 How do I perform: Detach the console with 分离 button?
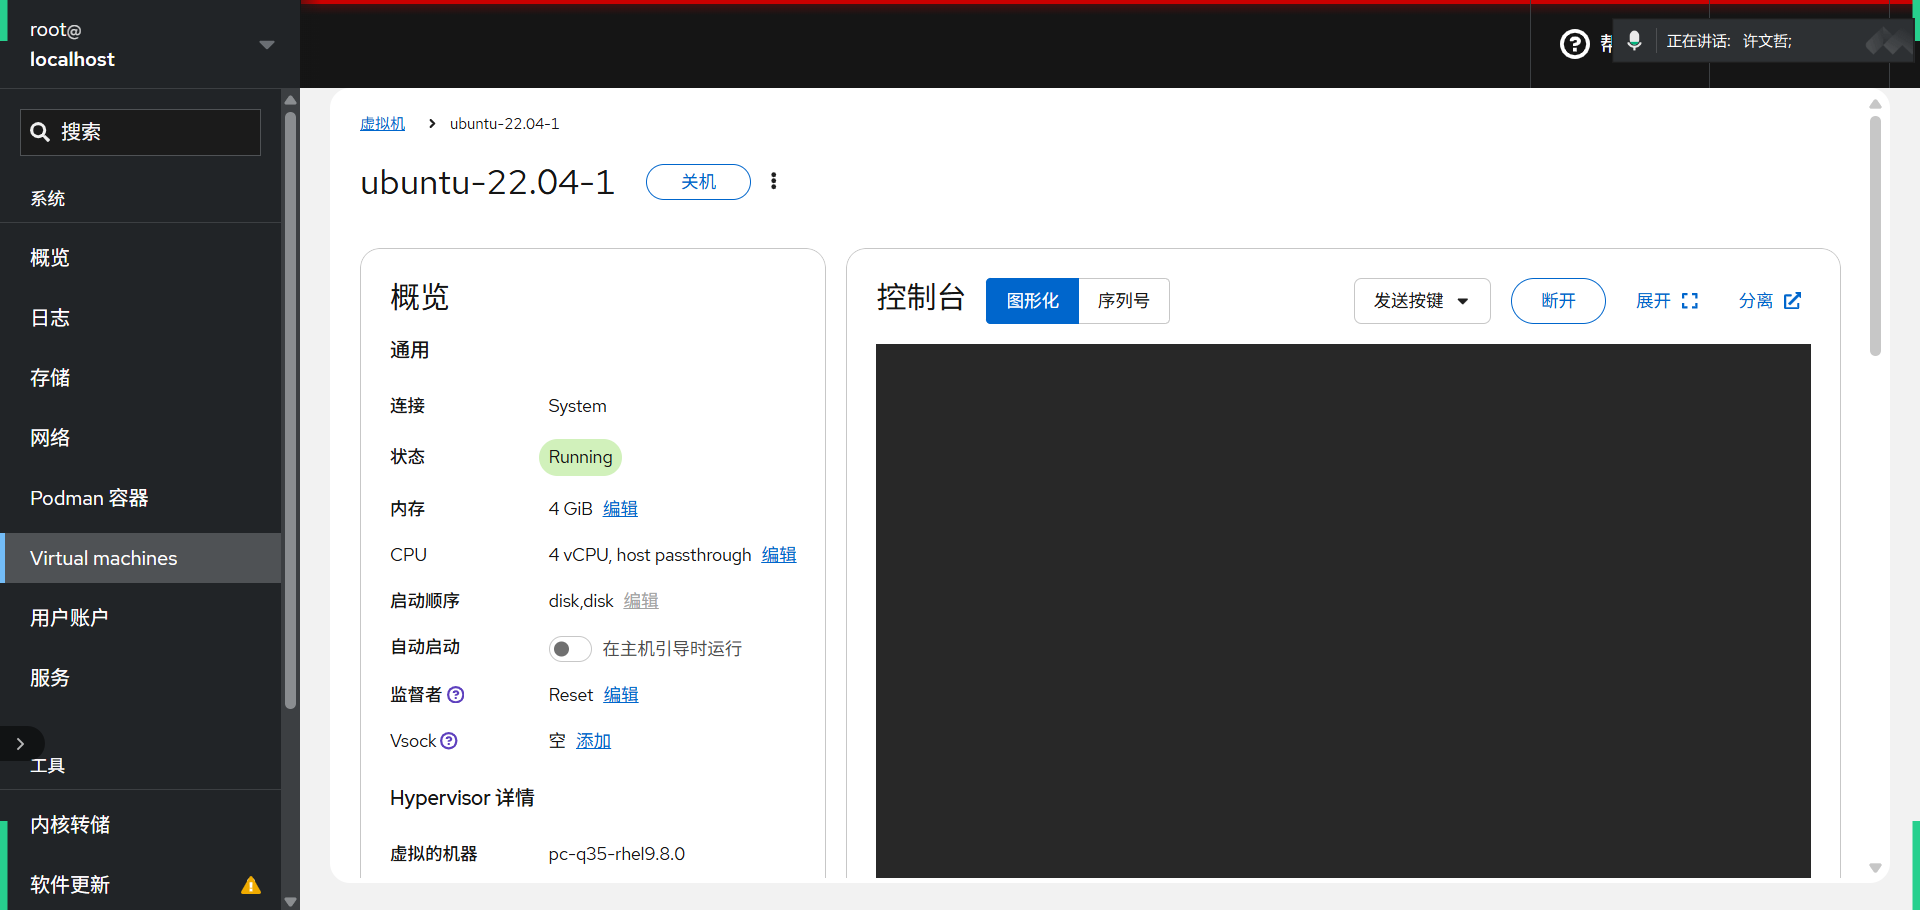(x=1770, y=301)
